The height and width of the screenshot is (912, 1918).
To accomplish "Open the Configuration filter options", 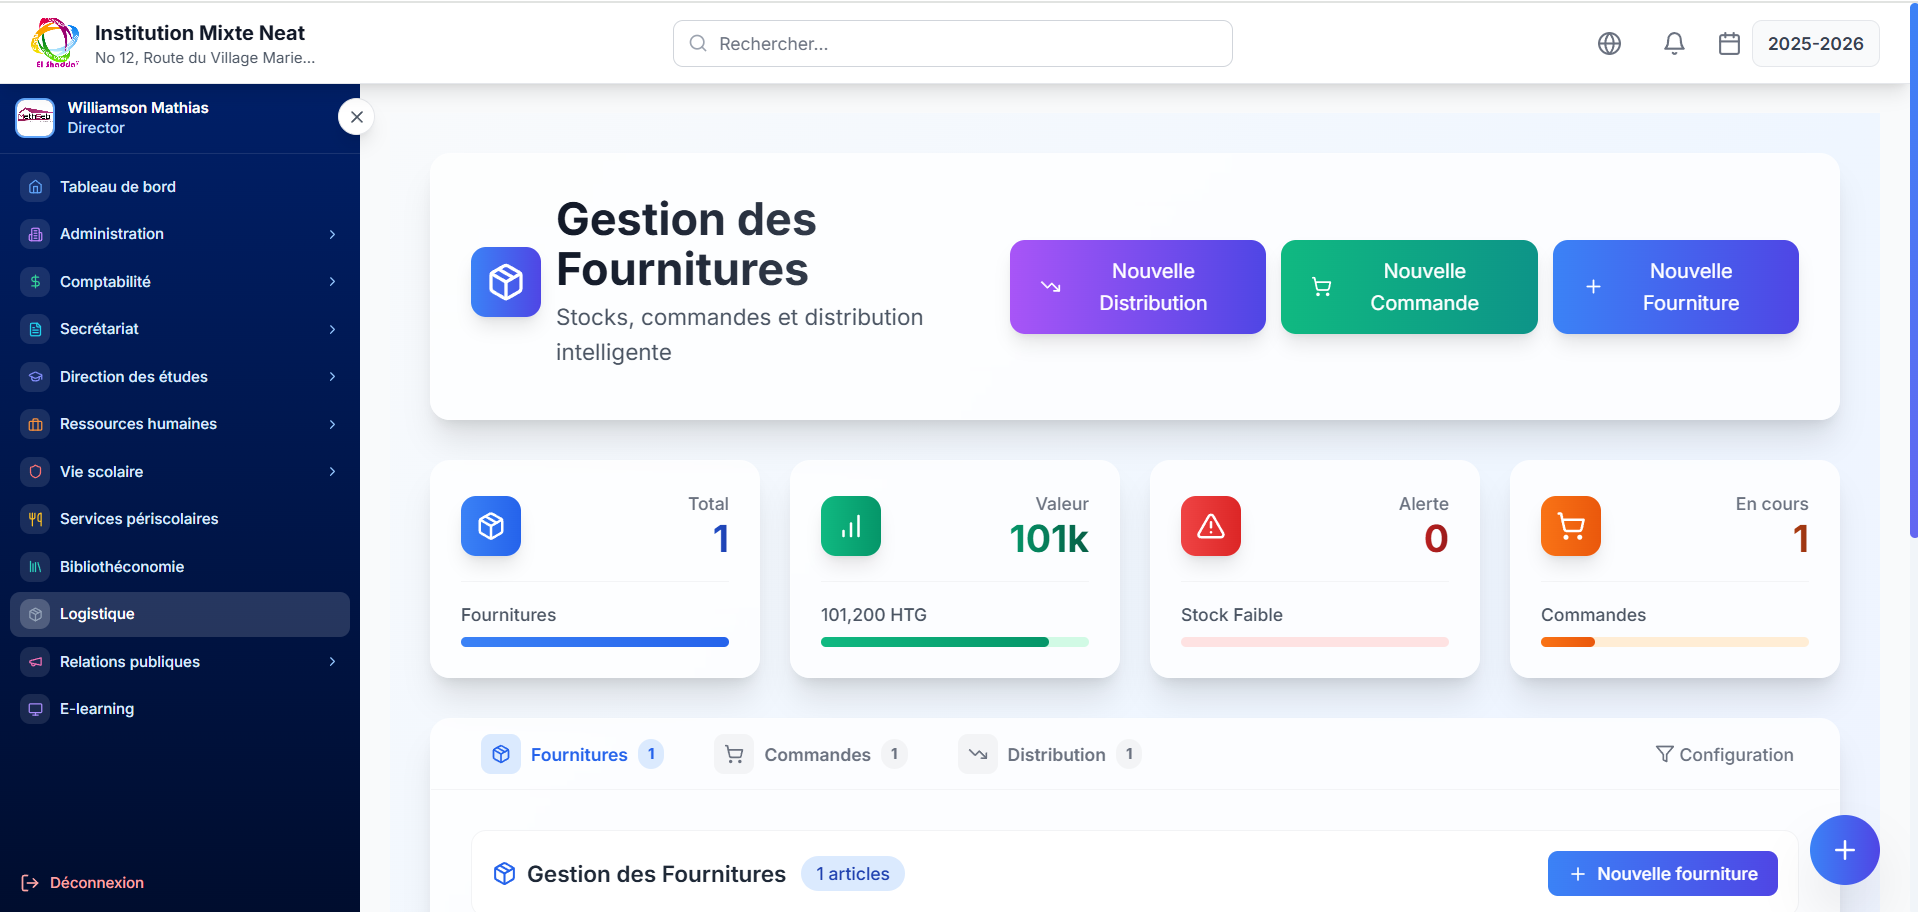I will coord(1725,754).
